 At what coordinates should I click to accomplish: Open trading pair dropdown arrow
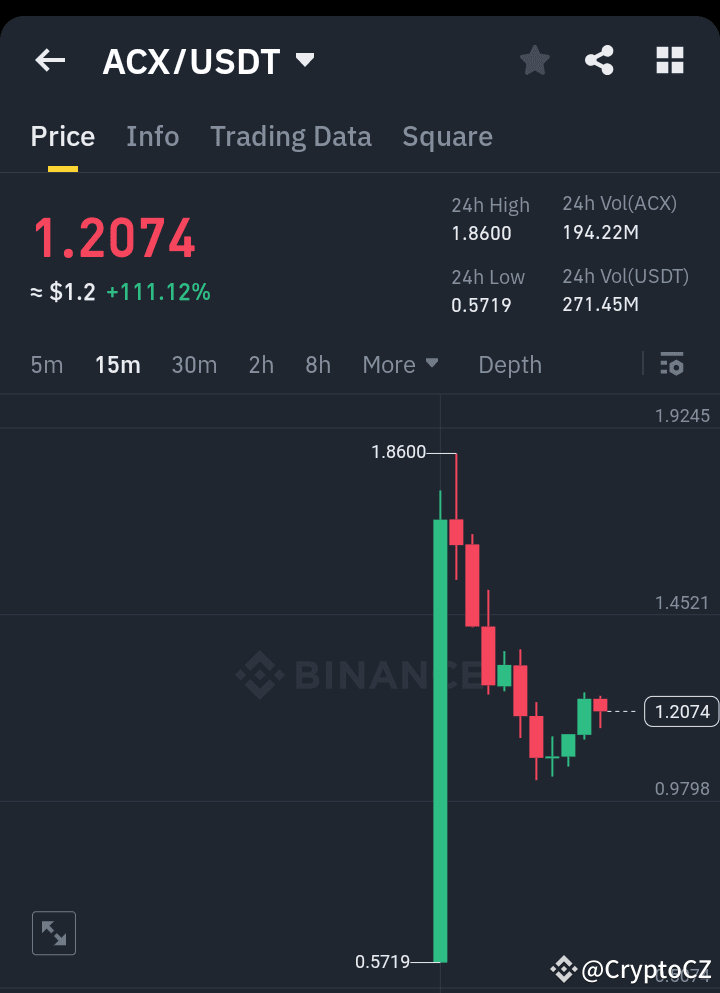tap(305, 58)
